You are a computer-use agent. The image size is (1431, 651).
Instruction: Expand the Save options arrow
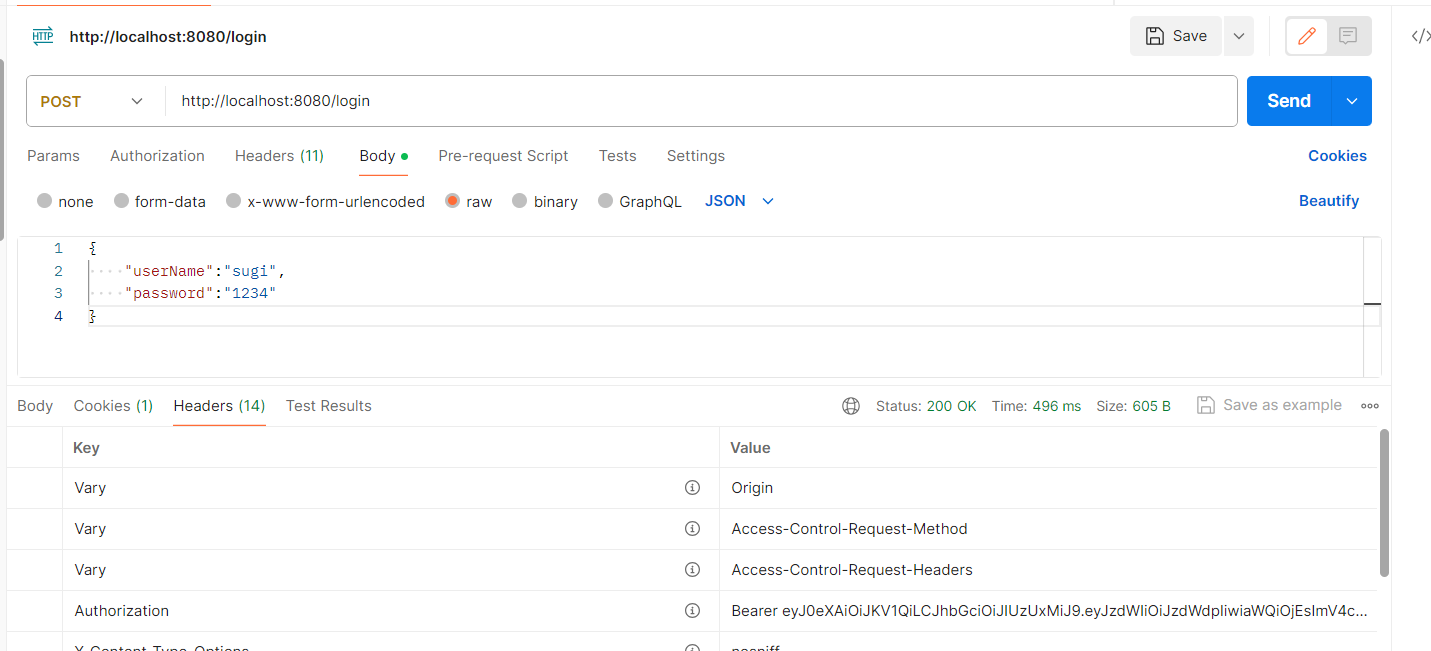click(x=1238, y=36)
